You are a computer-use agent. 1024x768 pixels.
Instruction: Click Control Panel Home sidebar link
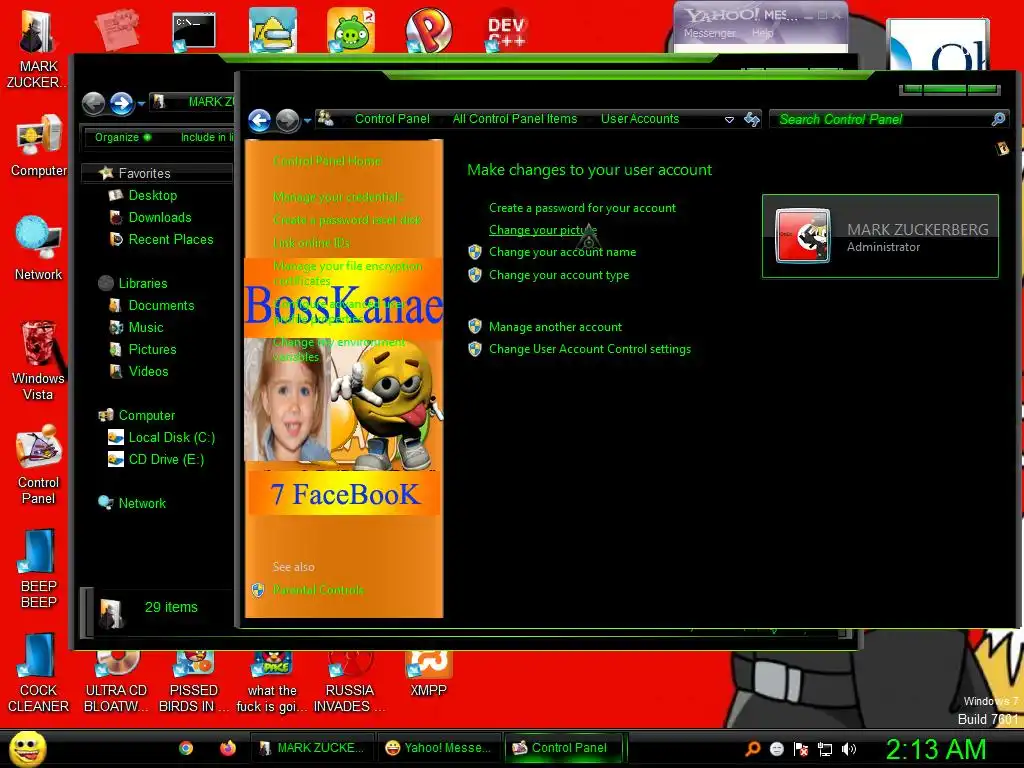point(327,161)
